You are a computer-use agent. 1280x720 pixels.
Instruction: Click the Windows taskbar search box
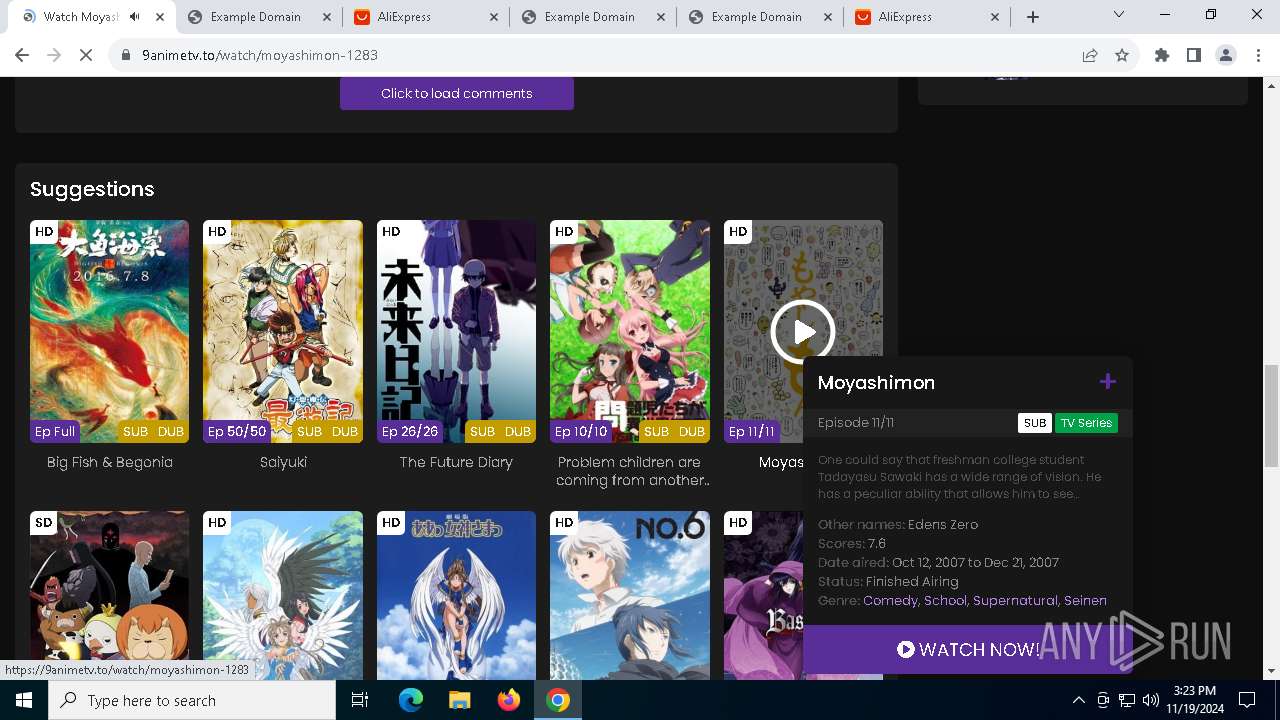pos(192,700)
